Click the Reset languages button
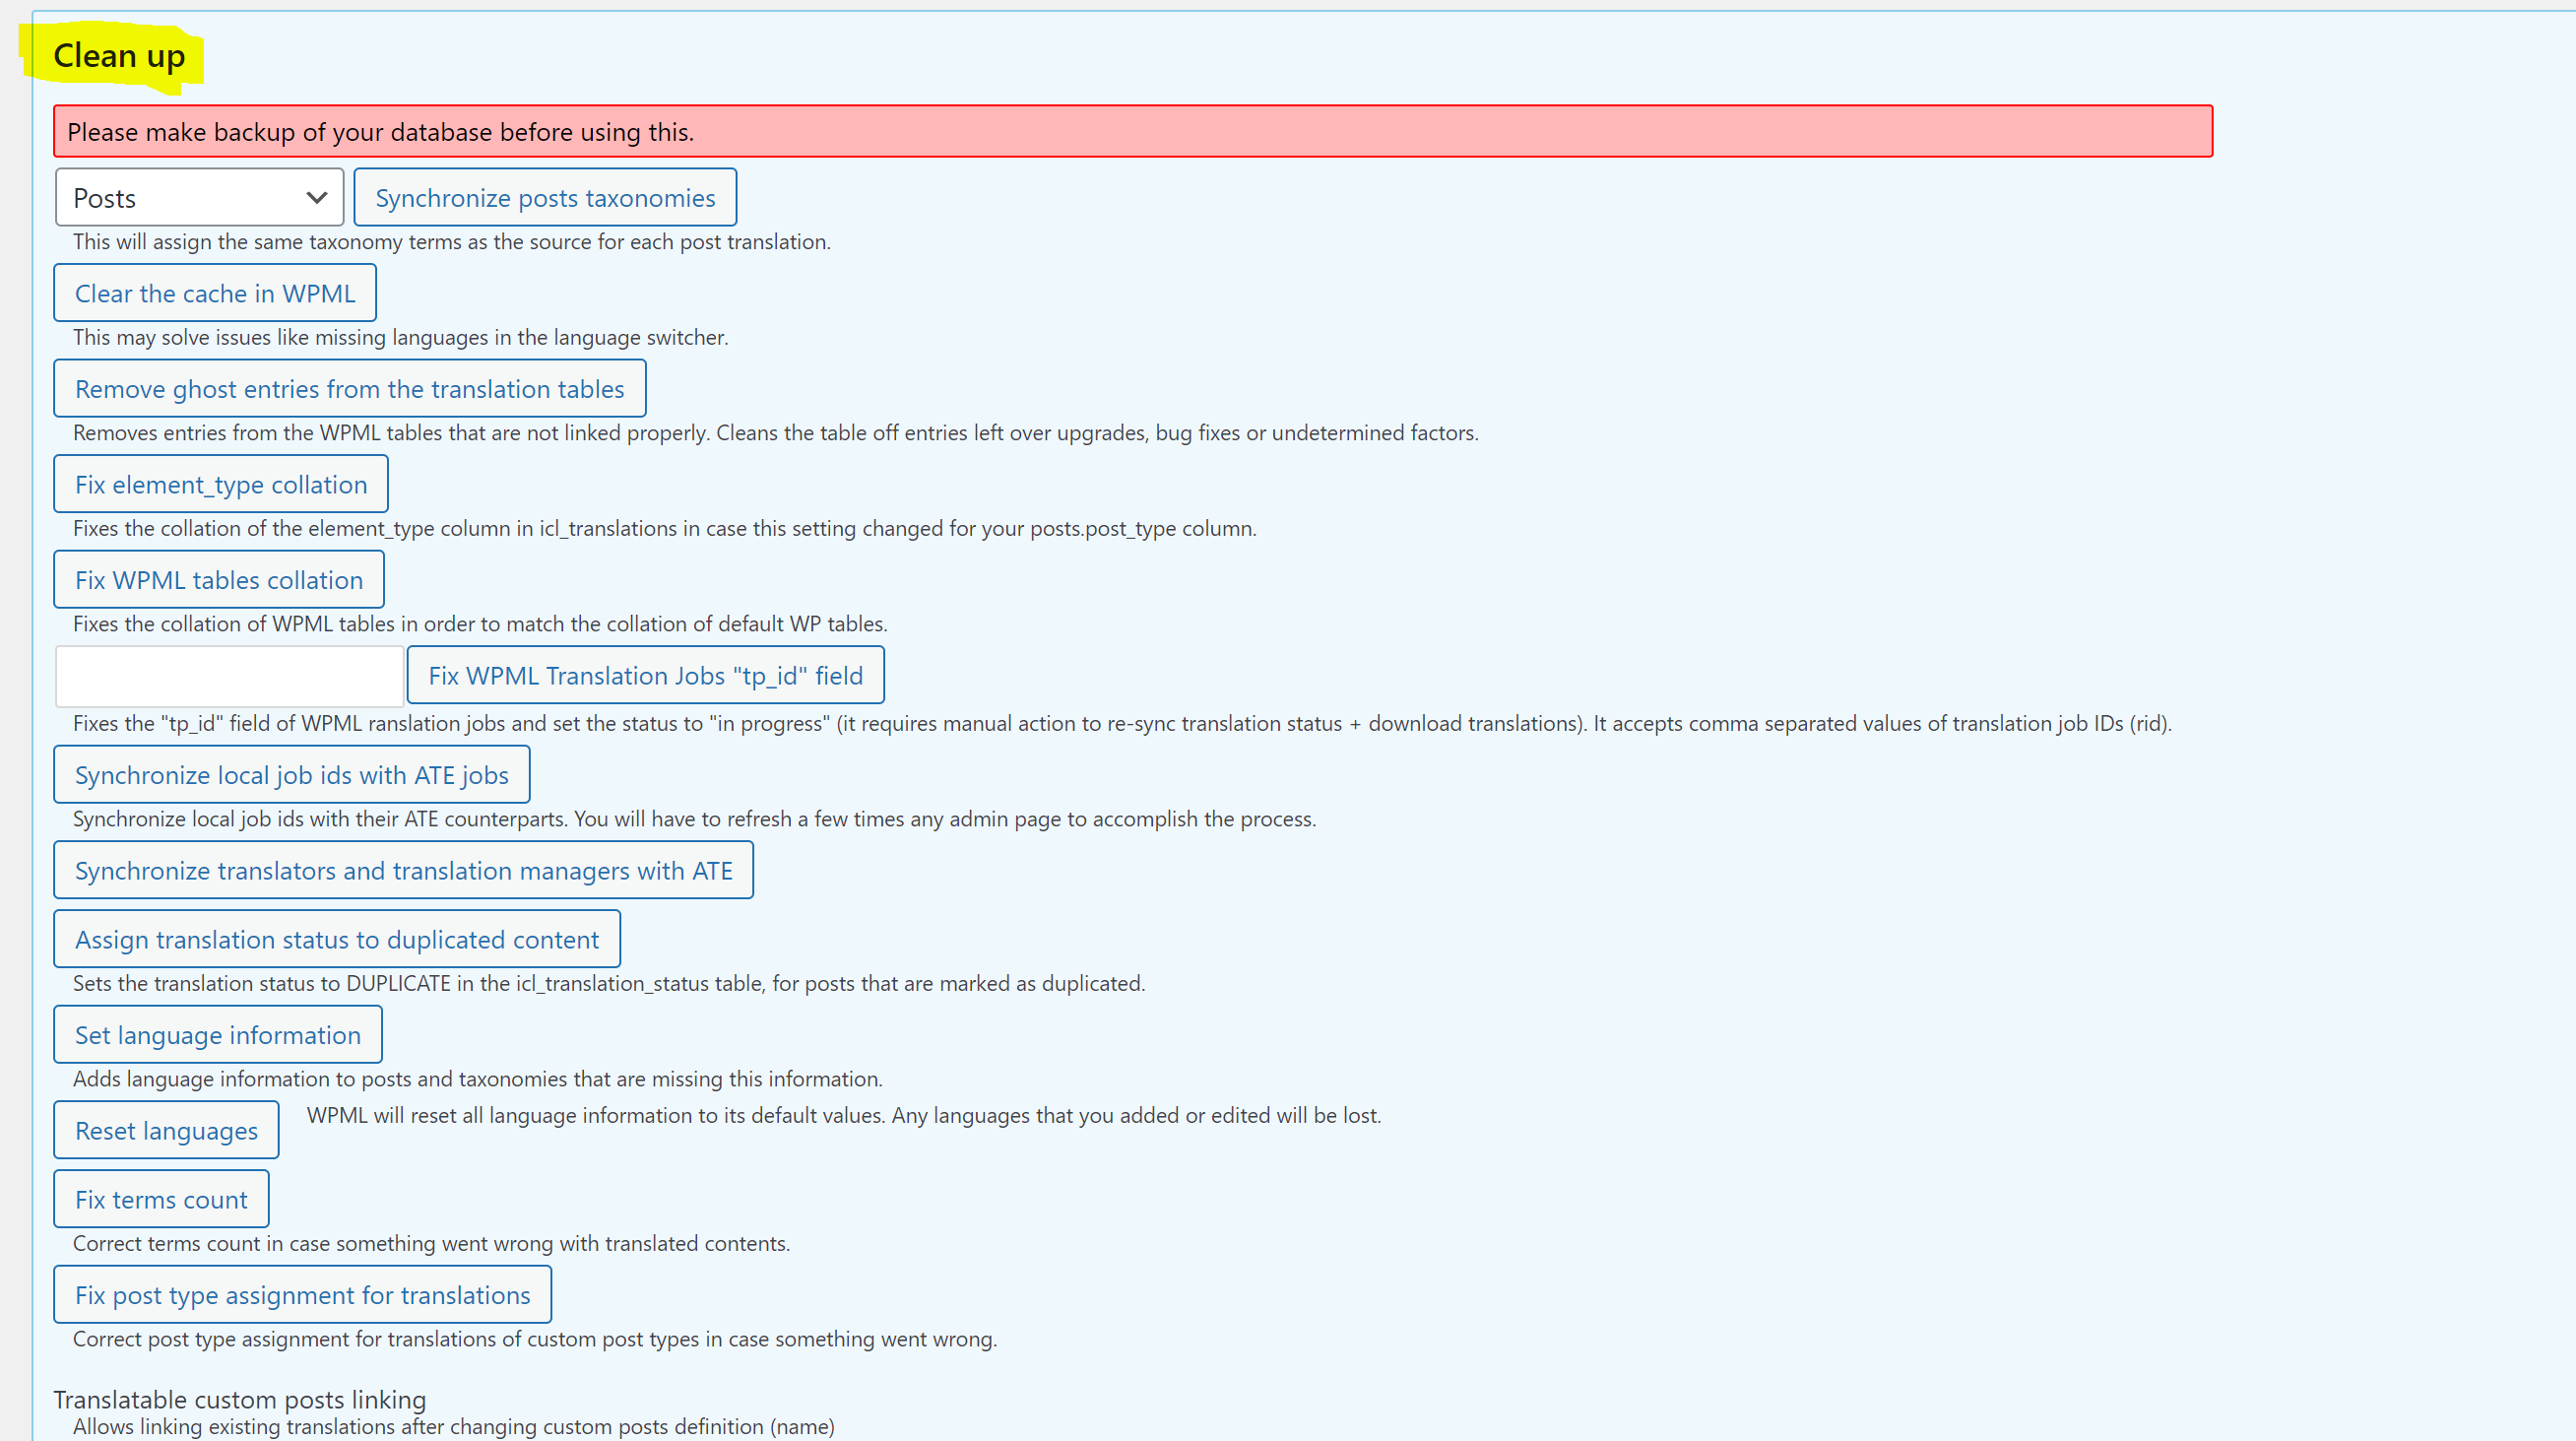Image resolution: width=2576 pixels, height=1441 pixels. 167,1130
